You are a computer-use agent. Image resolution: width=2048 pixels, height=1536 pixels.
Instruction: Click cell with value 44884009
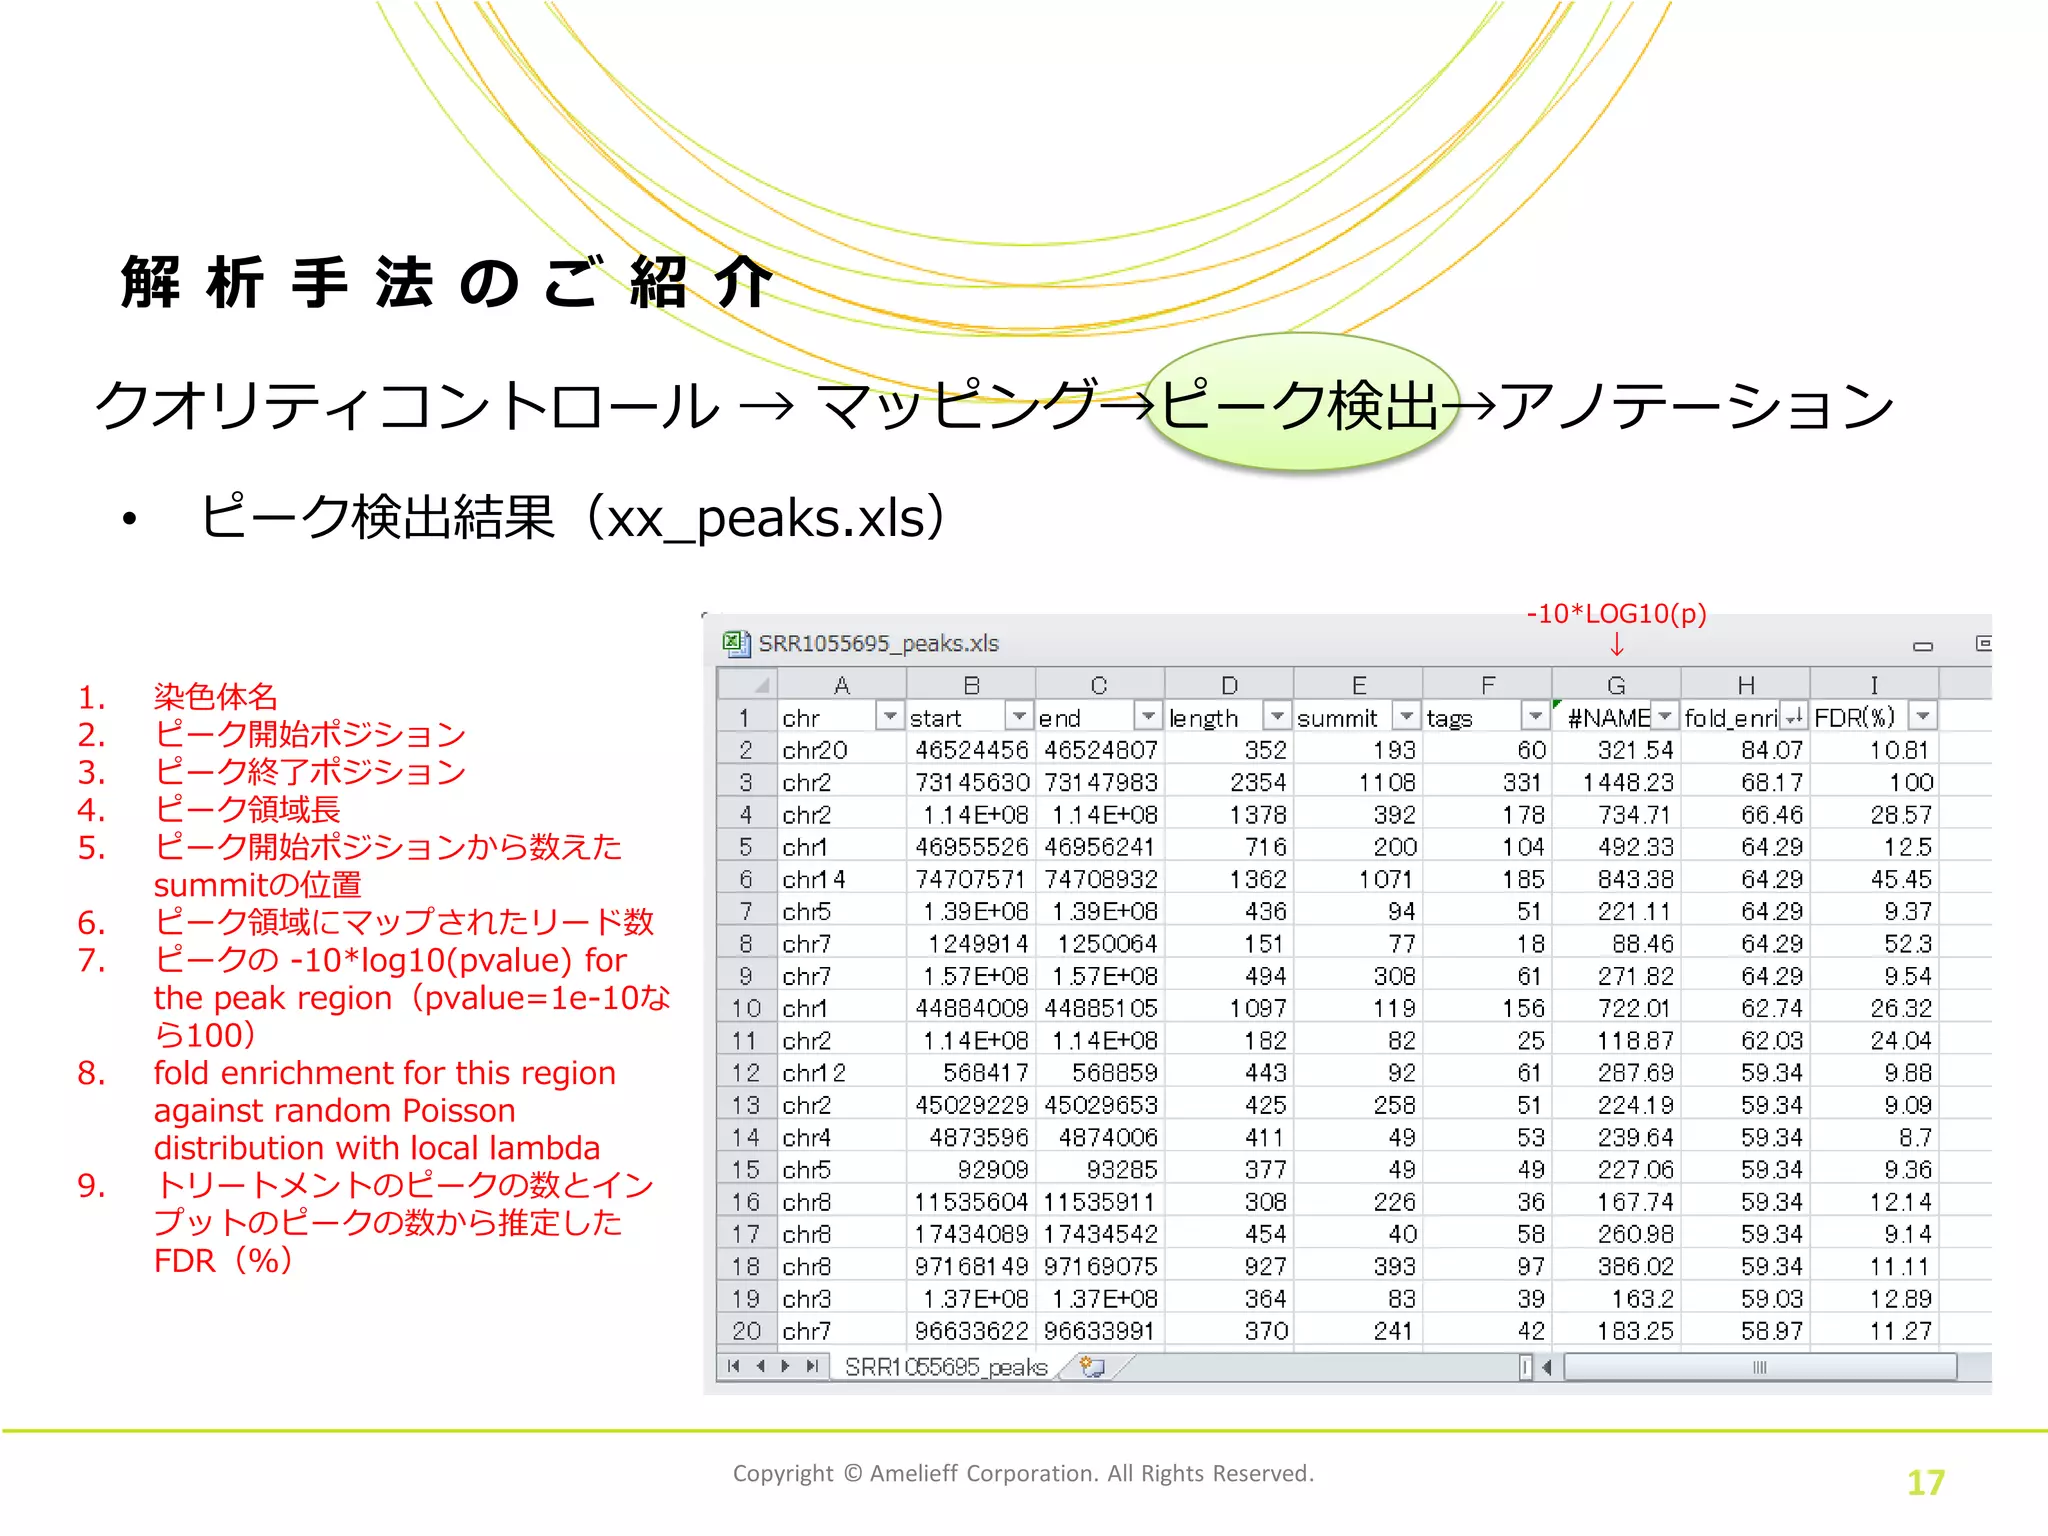click(970, 1008)
